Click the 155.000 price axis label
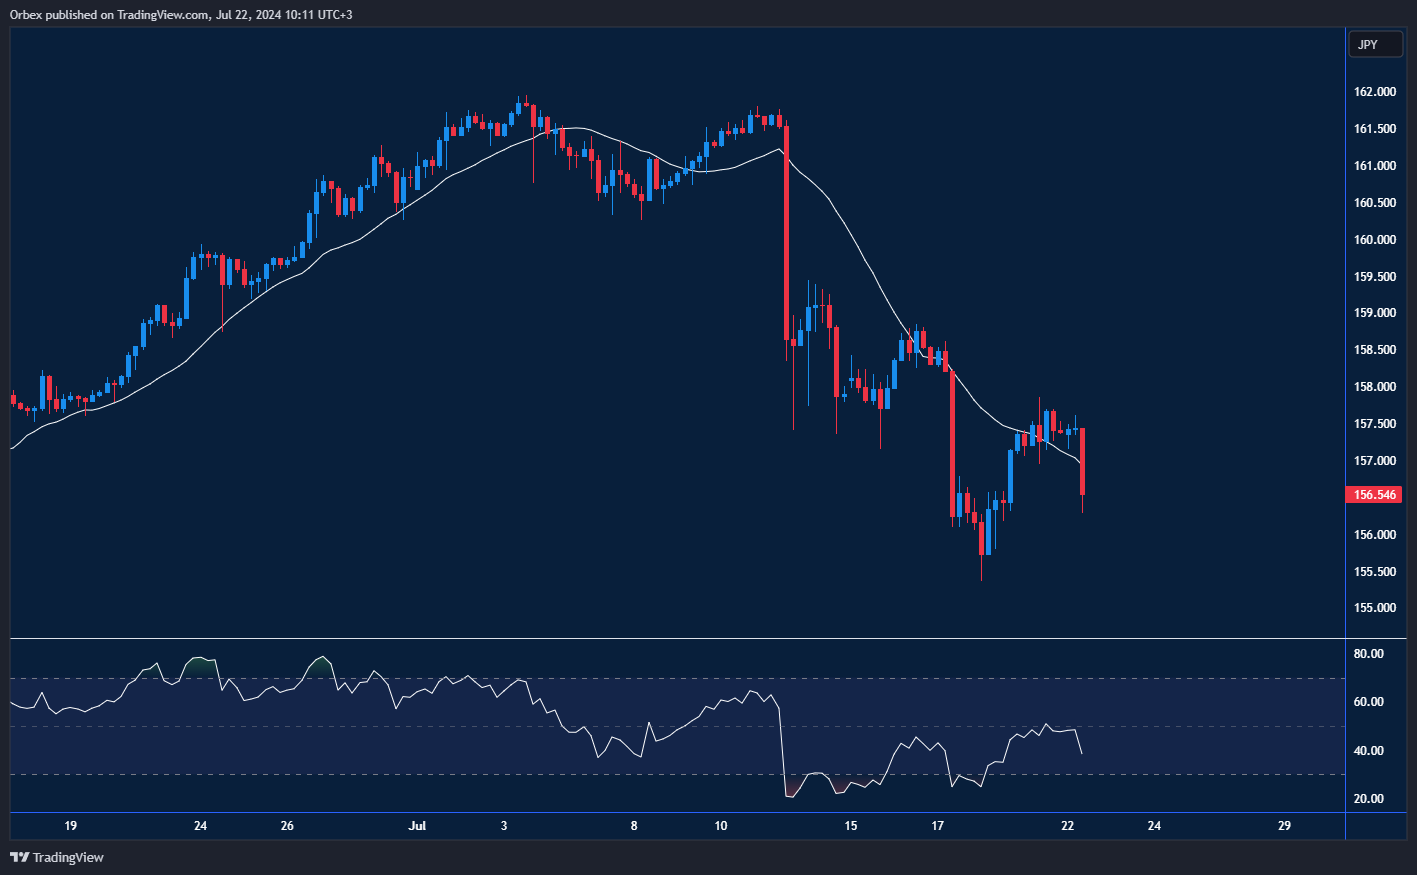The height and width of the screenshot is (875, 1417). (x=1375, y=608)
